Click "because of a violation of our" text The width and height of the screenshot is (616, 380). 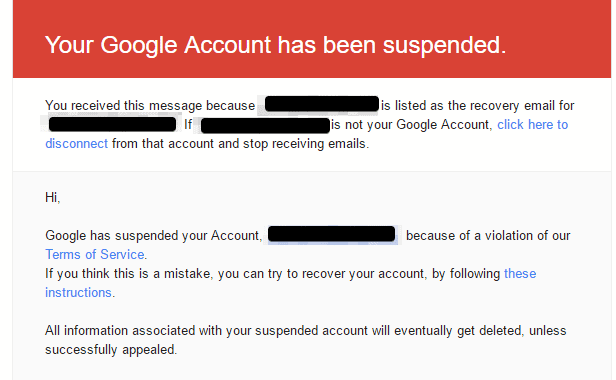click(x=488, y=235)
